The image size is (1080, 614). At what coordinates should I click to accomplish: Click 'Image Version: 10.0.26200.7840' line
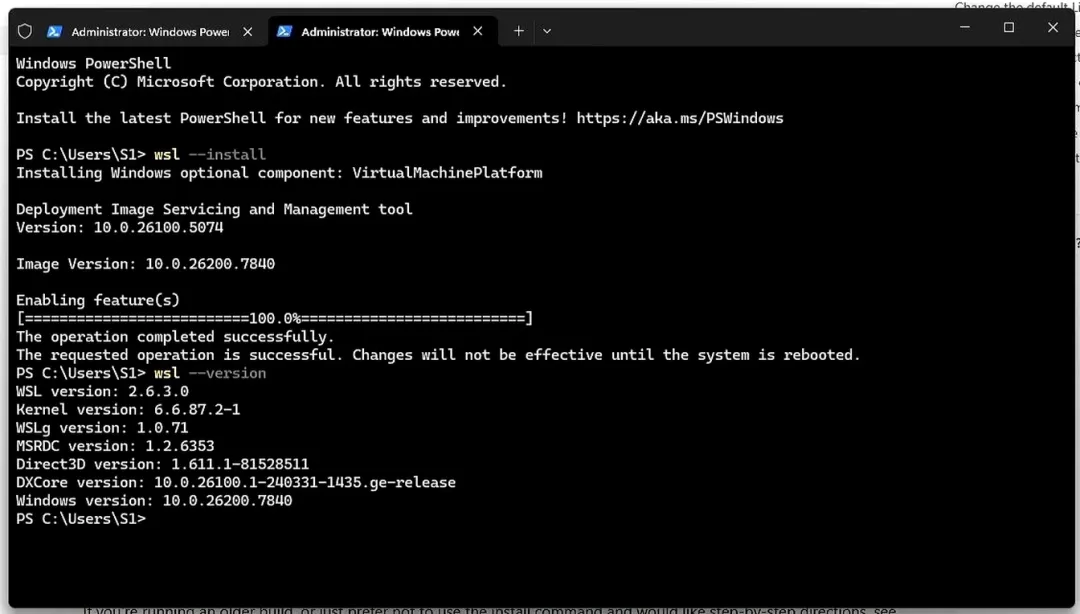pyautogui.click(x=145, y=264)
